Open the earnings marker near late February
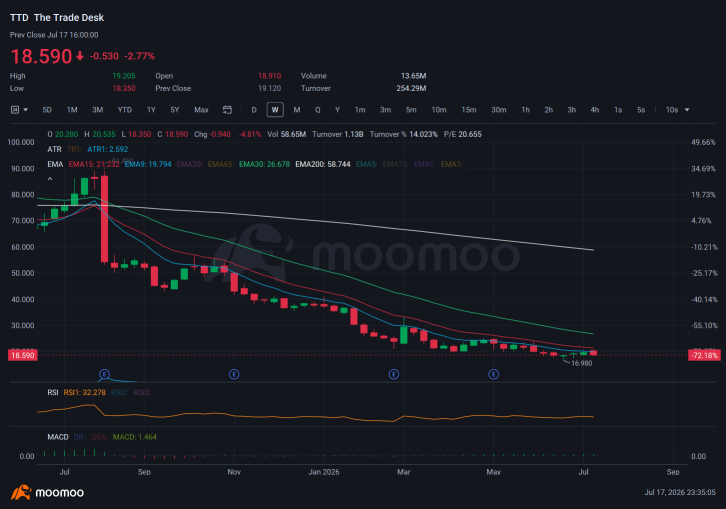 pyautogui.click(x=394, y=374)
